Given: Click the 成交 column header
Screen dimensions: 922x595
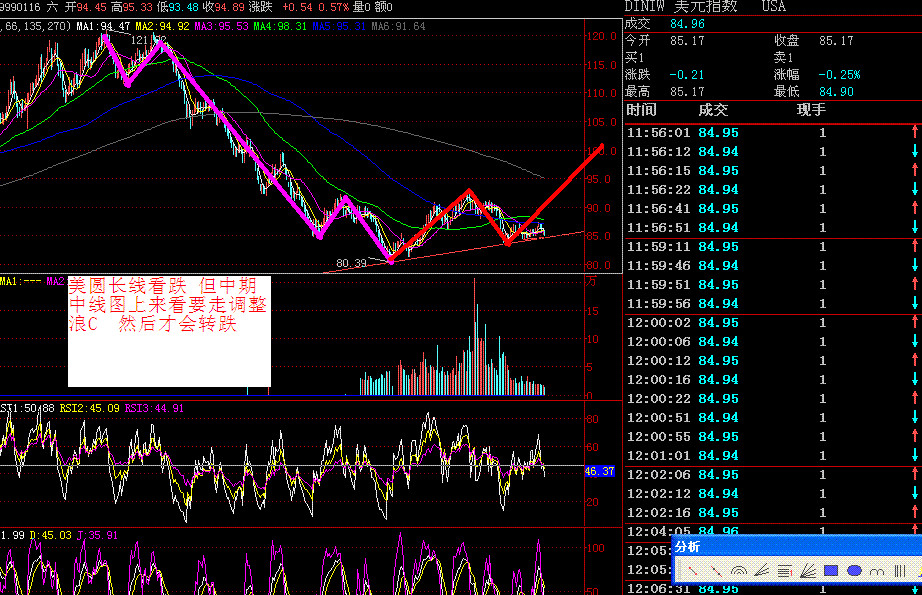Looking at the screenshot, I should click(714, 110).
